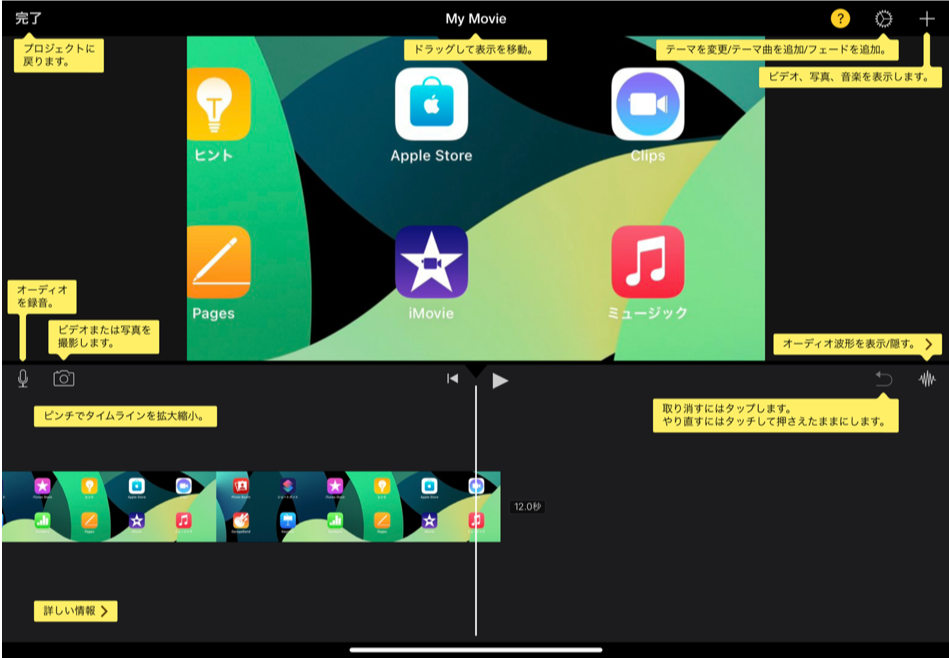
Task: Click the Clips app icon in preview
Action: point(648,104)
